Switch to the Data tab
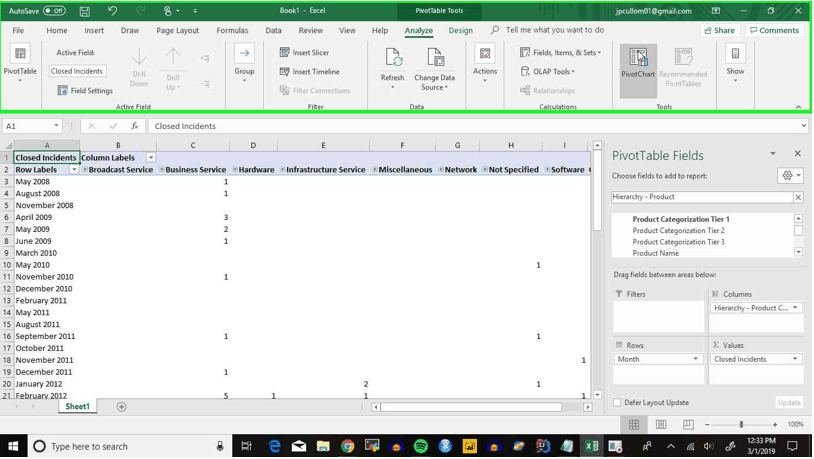 (x=274, y=31)
